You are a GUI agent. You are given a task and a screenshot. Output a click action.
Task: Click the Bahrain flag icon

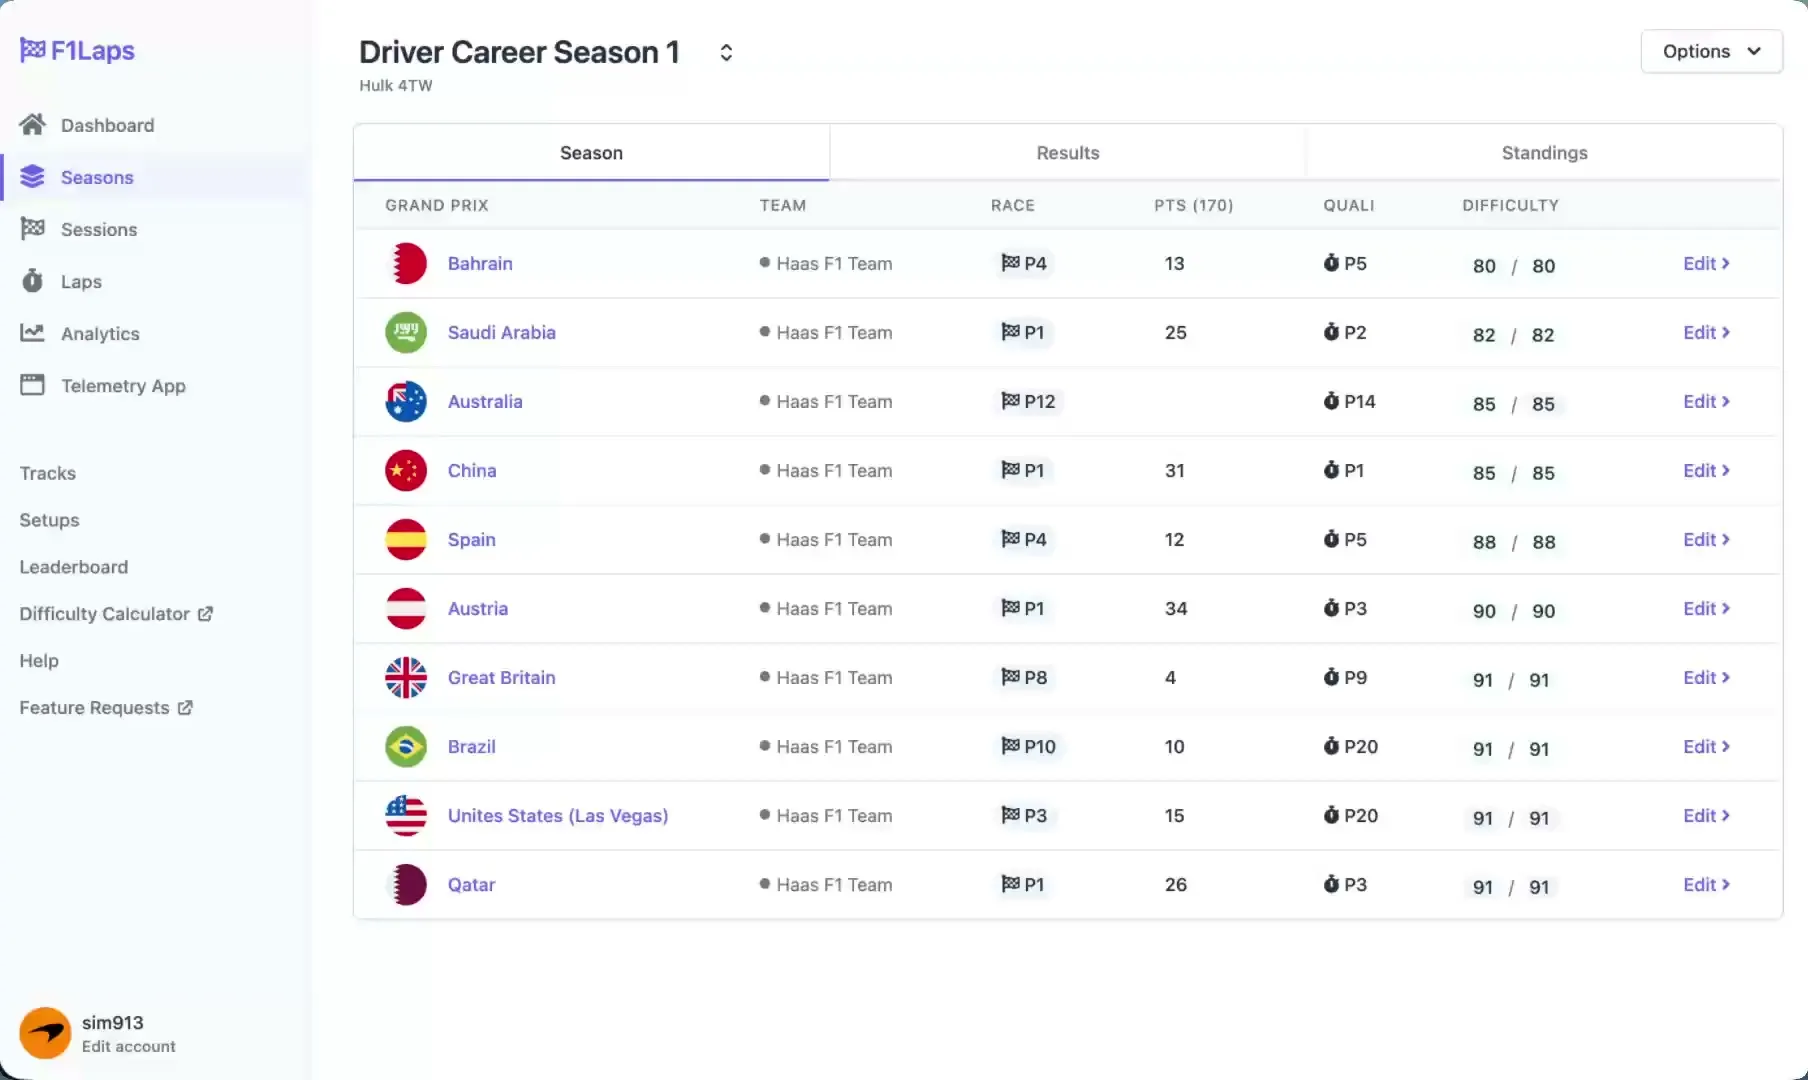pos(406,264)
